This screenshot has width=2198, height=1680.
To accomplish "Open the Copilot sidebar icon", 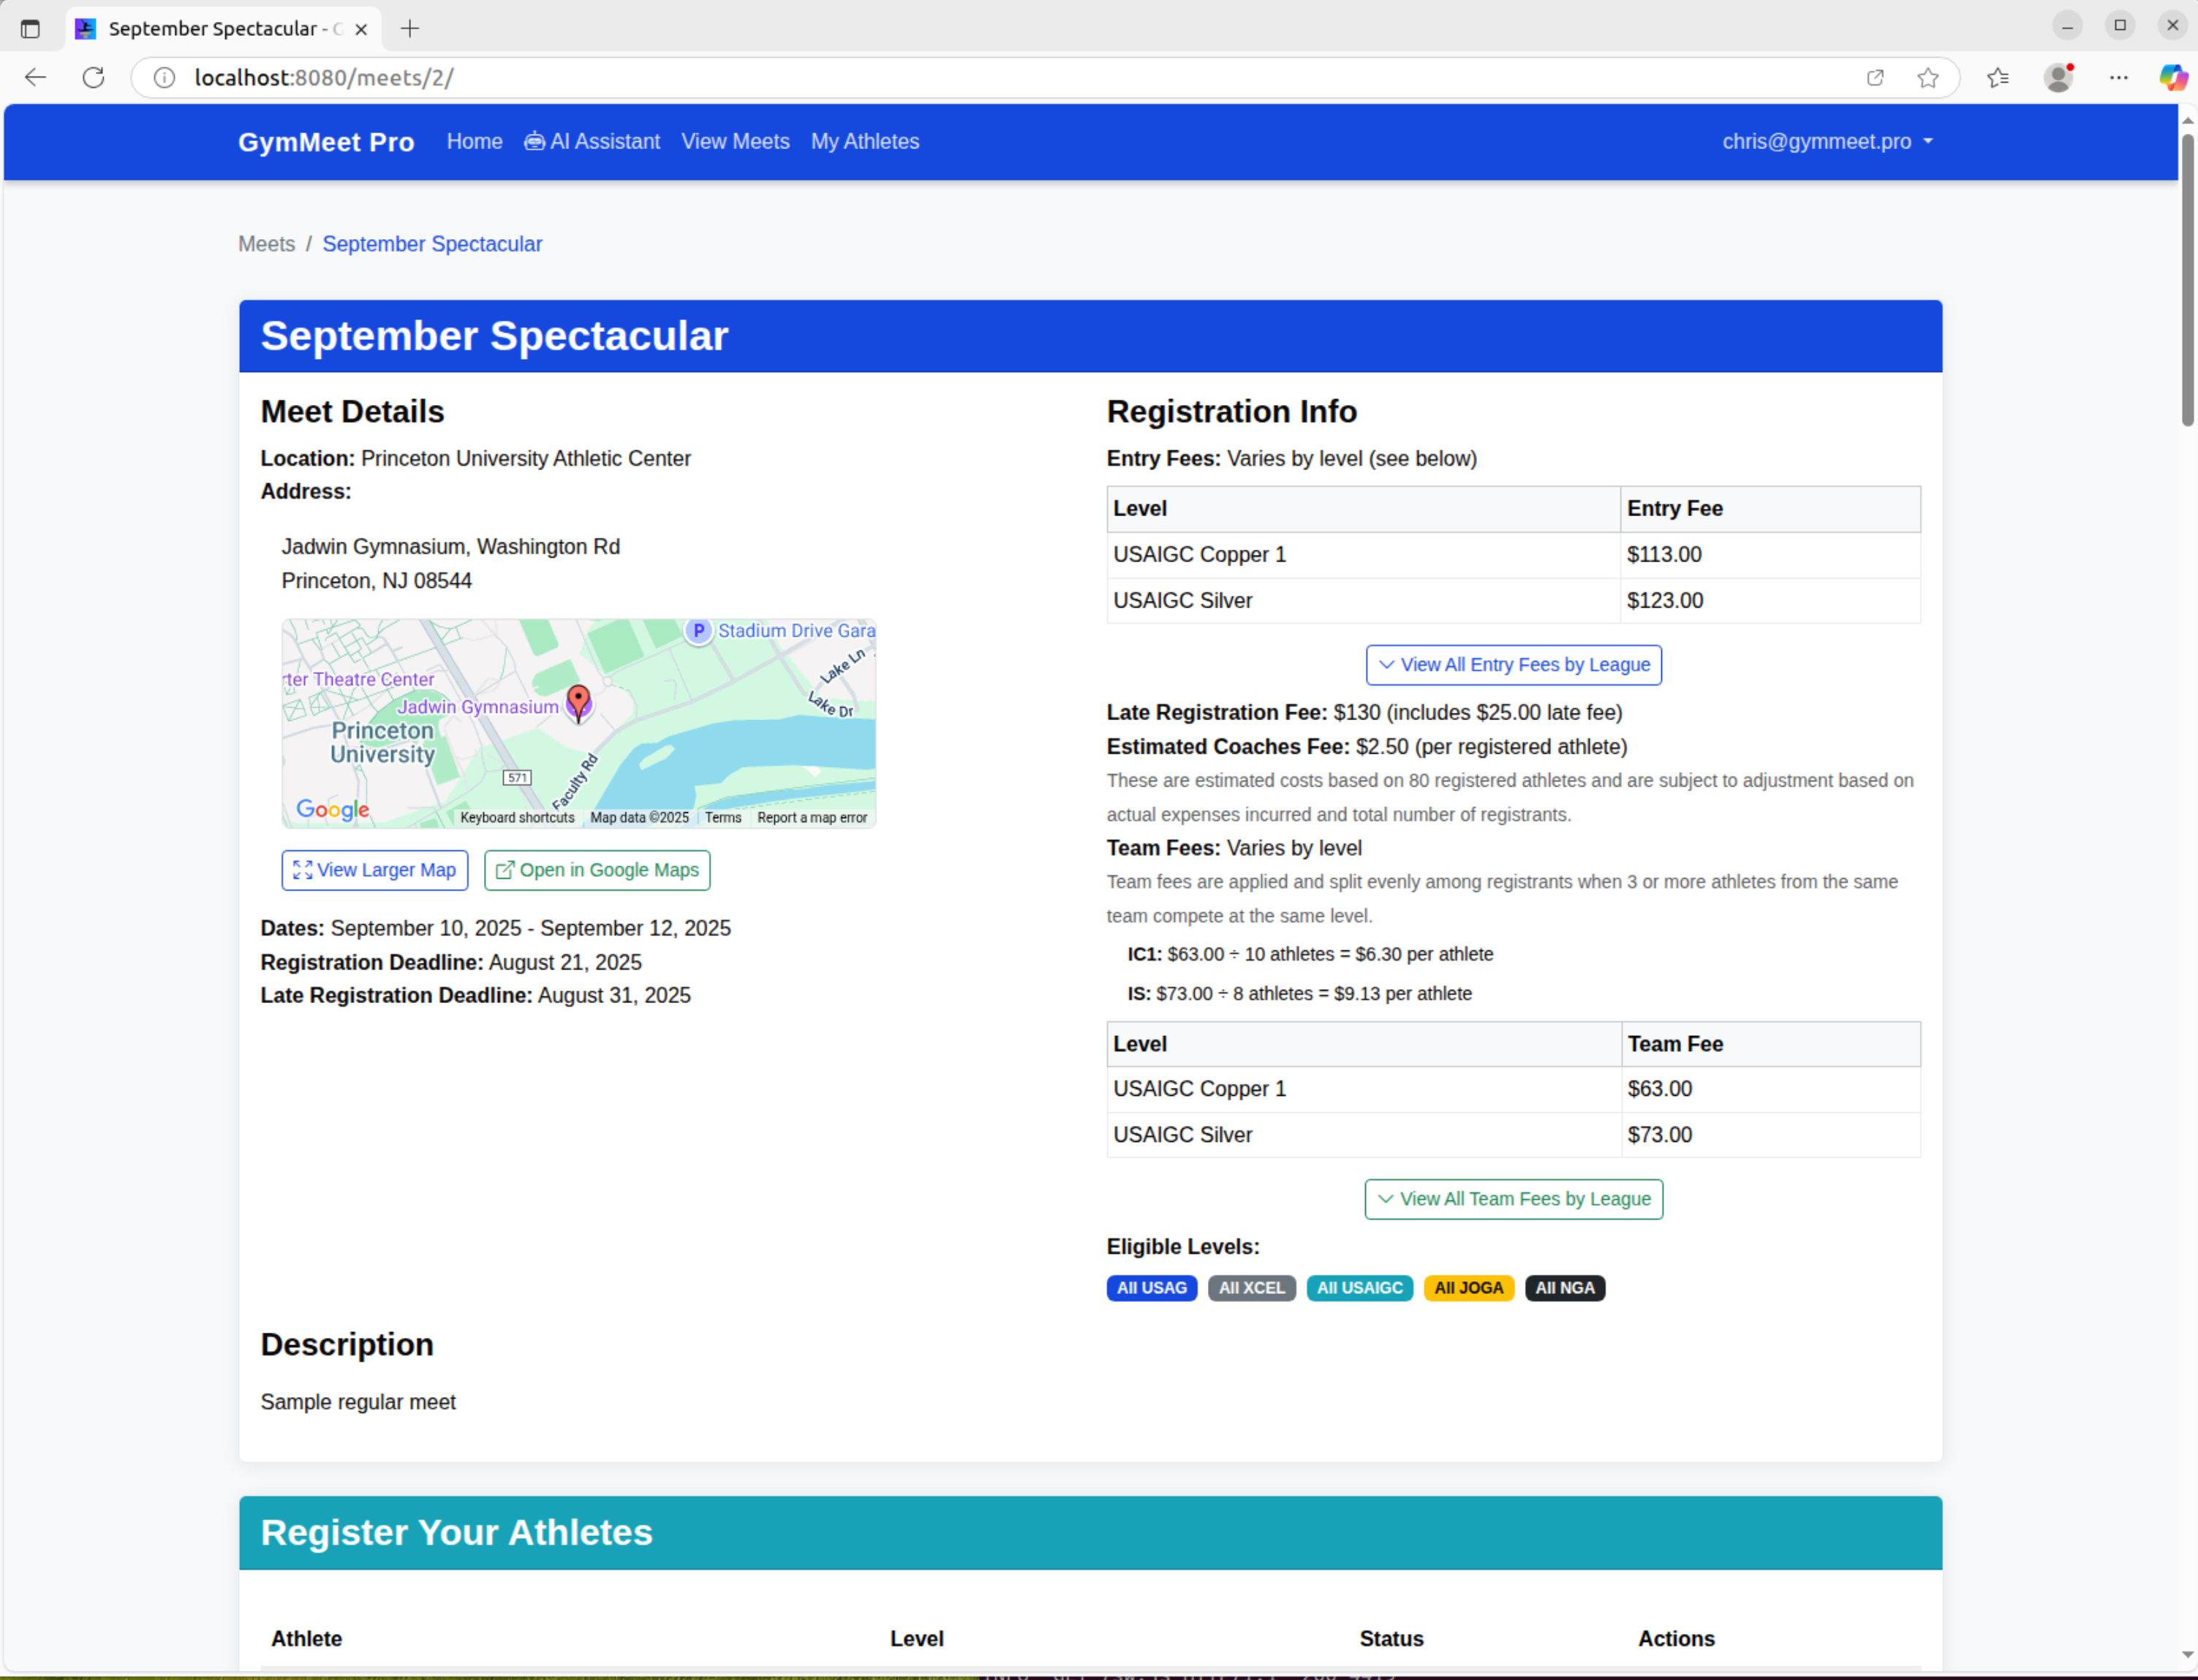I will point(2173,77).
